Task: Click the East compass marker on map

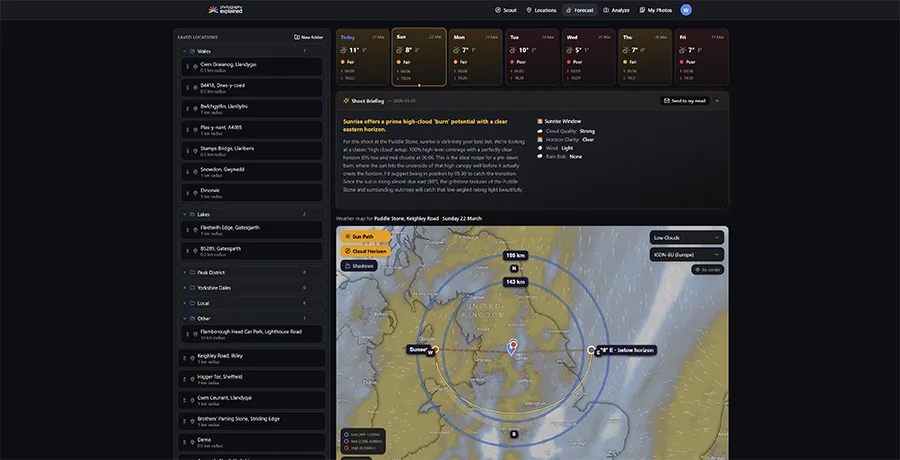Action: pos(597,351)
